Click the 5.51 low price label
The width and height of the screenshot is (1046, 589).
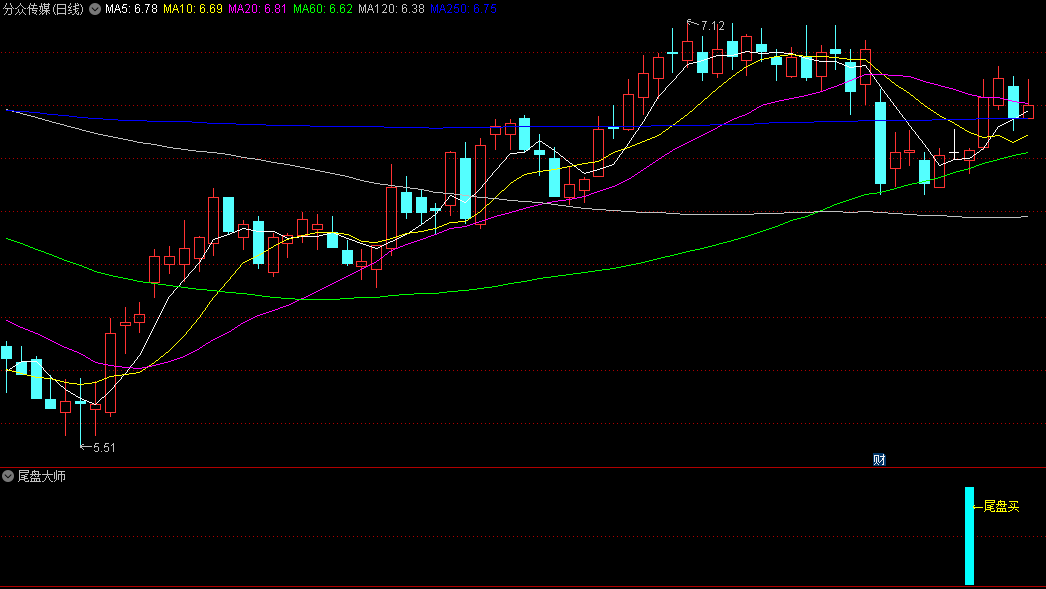point(104,448)
